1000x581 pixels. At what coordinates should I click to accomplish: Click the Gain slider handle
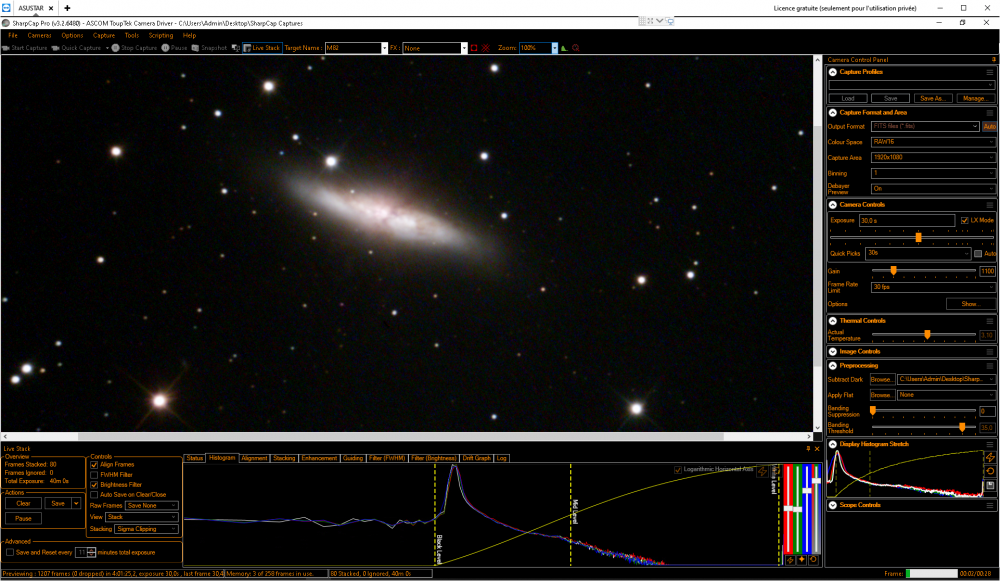pos(893,271)
